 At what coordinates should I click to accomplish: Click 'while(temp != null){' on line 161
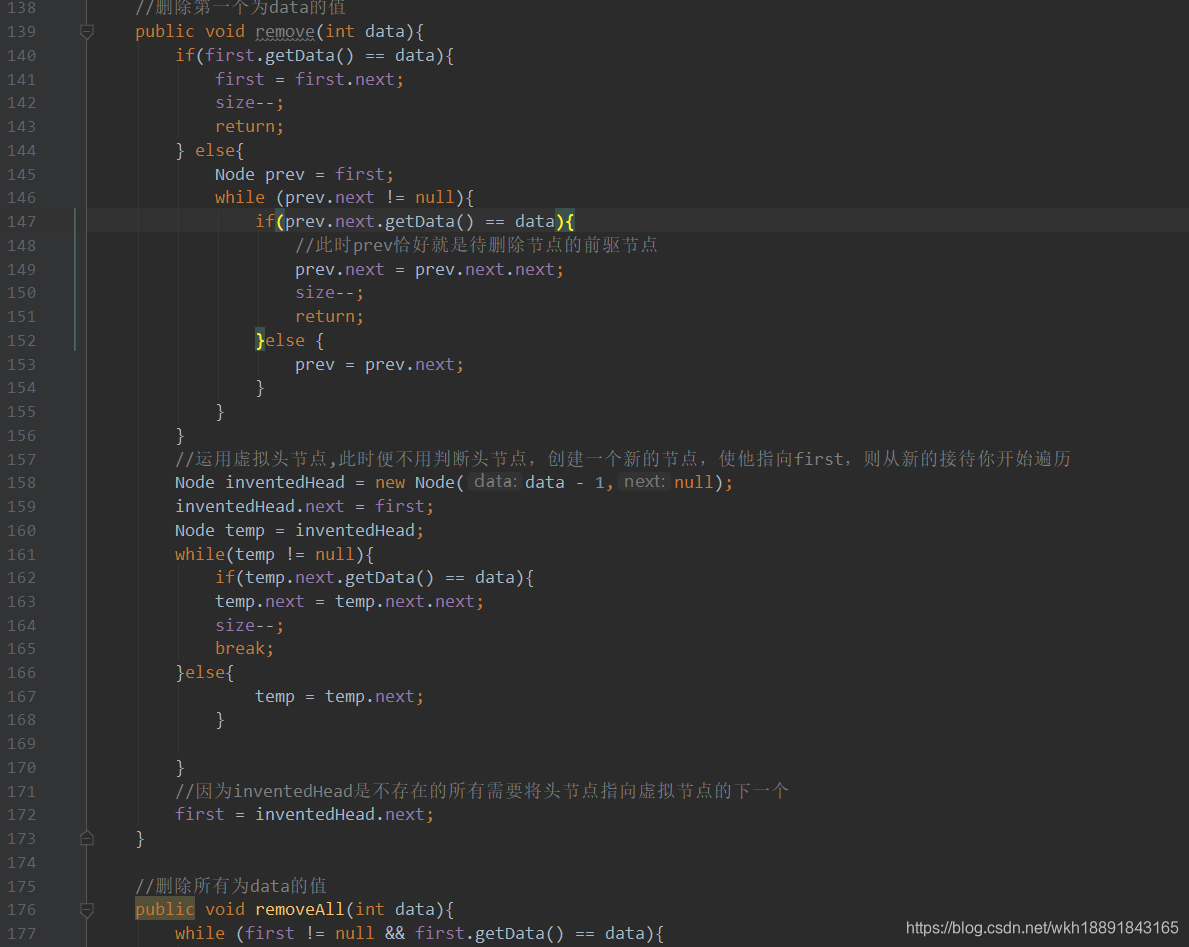point(275,555)
